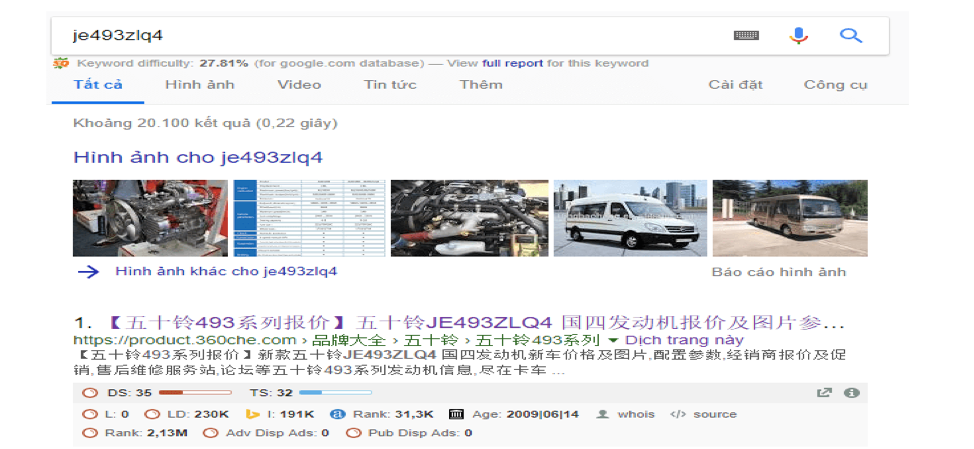Viewport: 974px width, 449px height.
Task: Click the source link
Action: (715, 414)
